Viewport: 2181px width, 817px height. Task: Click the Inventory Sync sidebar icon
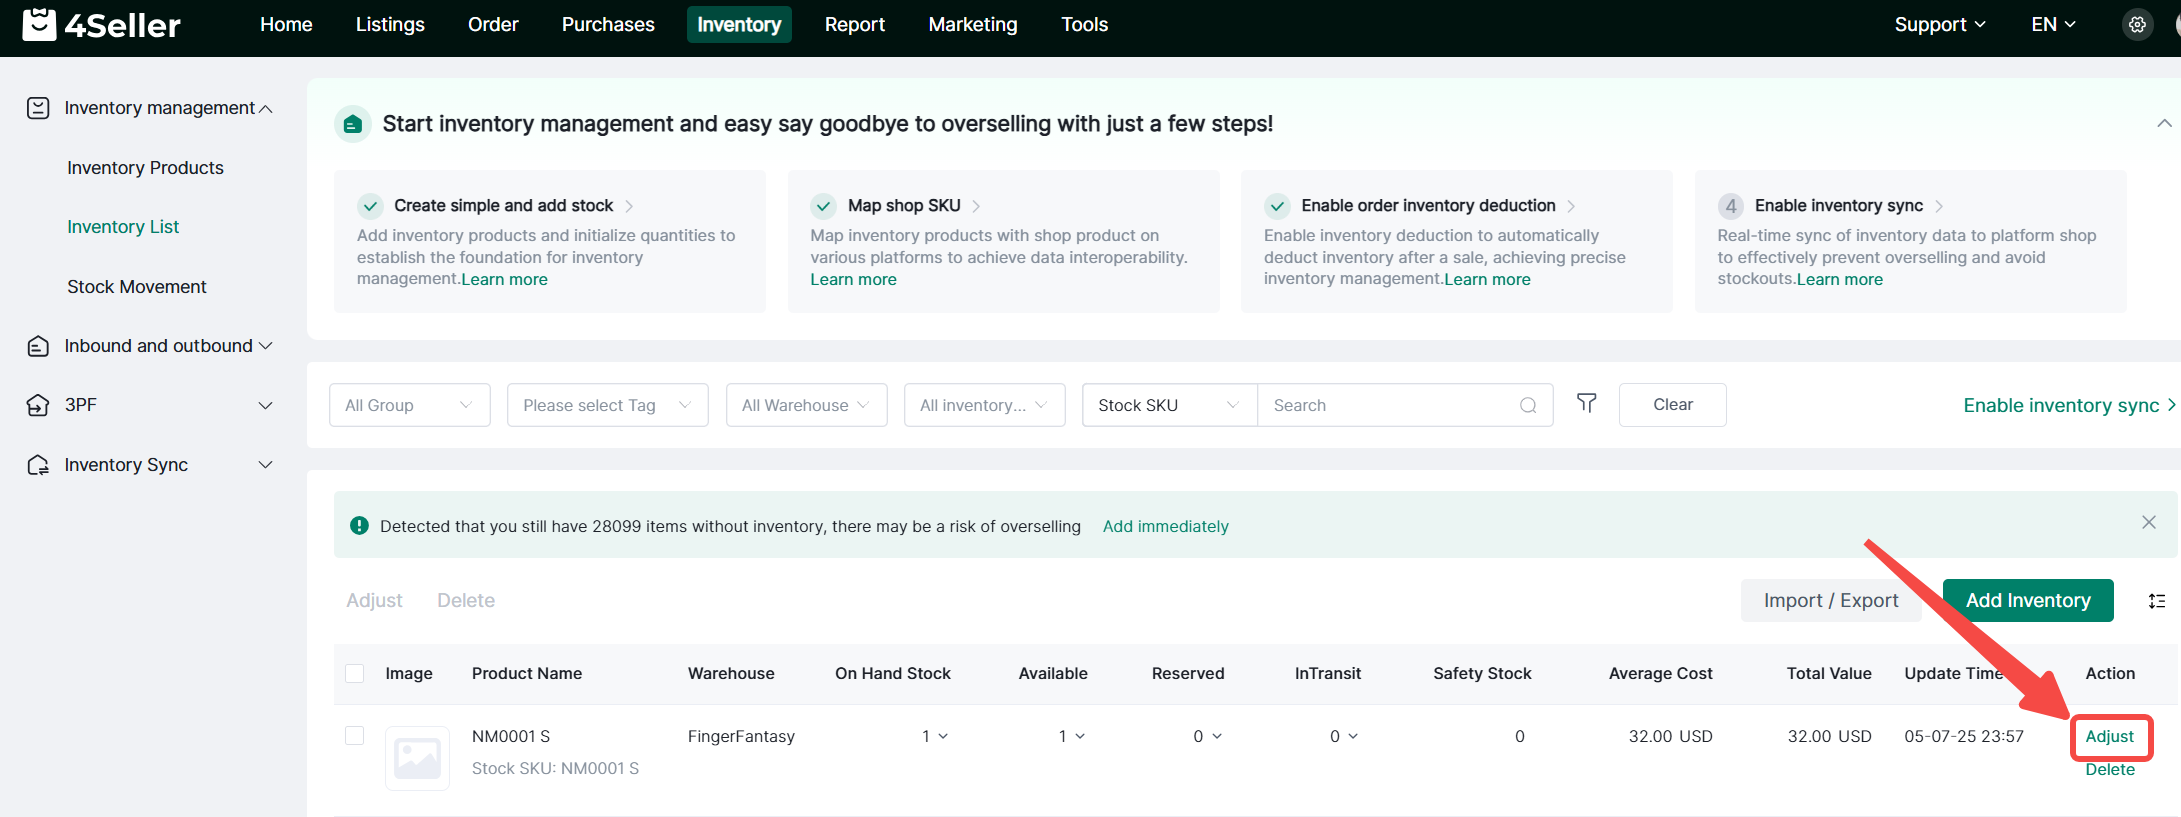pyautogui.click(x=38, y=465)
